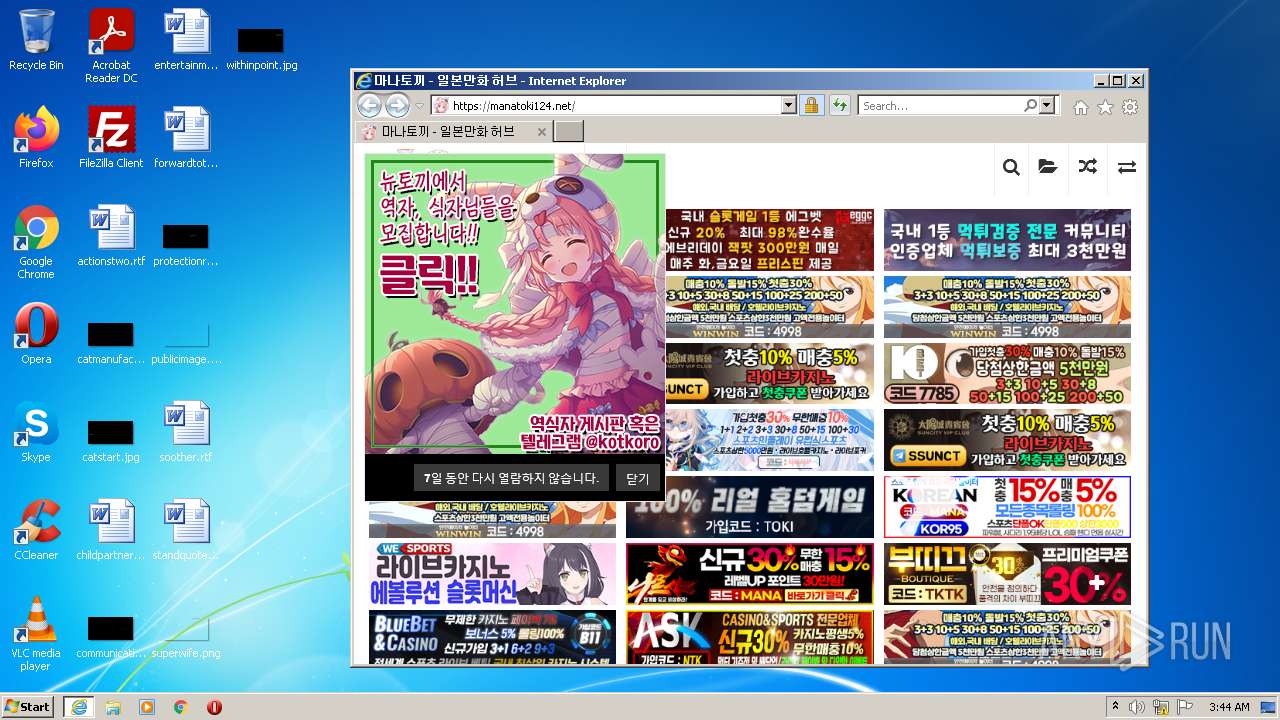Open FileZilla Client shortcut
This screenshot has width=1280, height=720.
tap(111, 137)
